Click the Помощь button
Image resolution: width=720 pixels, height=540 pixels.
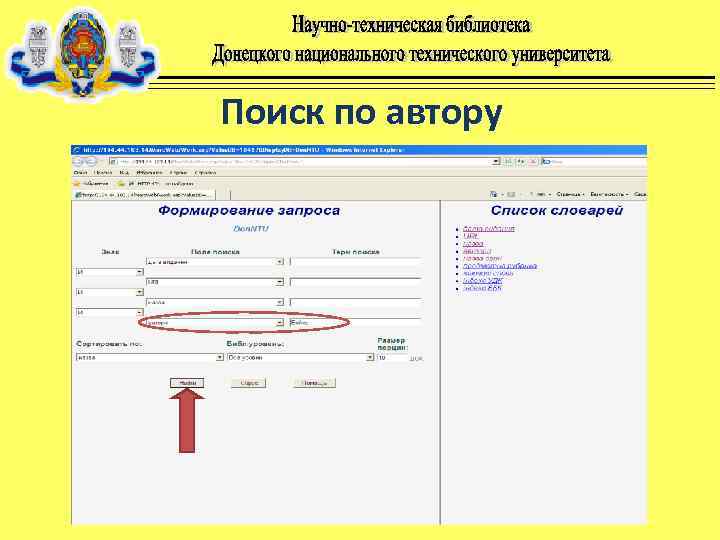(x=315, y=383)
